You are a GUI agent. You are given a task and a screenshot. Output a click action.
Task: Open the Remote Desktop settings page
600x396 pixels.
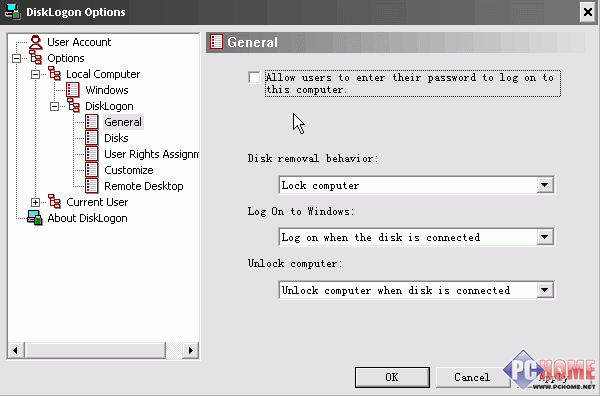click(143, 186)
